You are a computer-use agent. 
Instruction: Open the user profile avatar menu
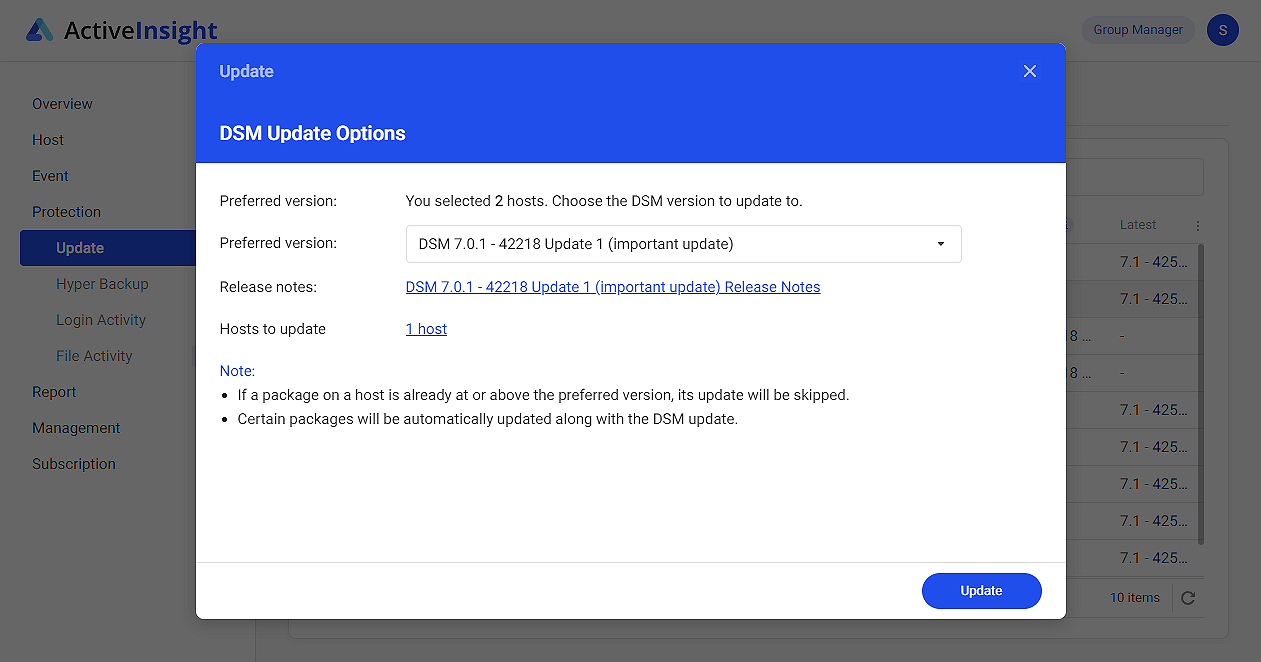click(1222, 30)
